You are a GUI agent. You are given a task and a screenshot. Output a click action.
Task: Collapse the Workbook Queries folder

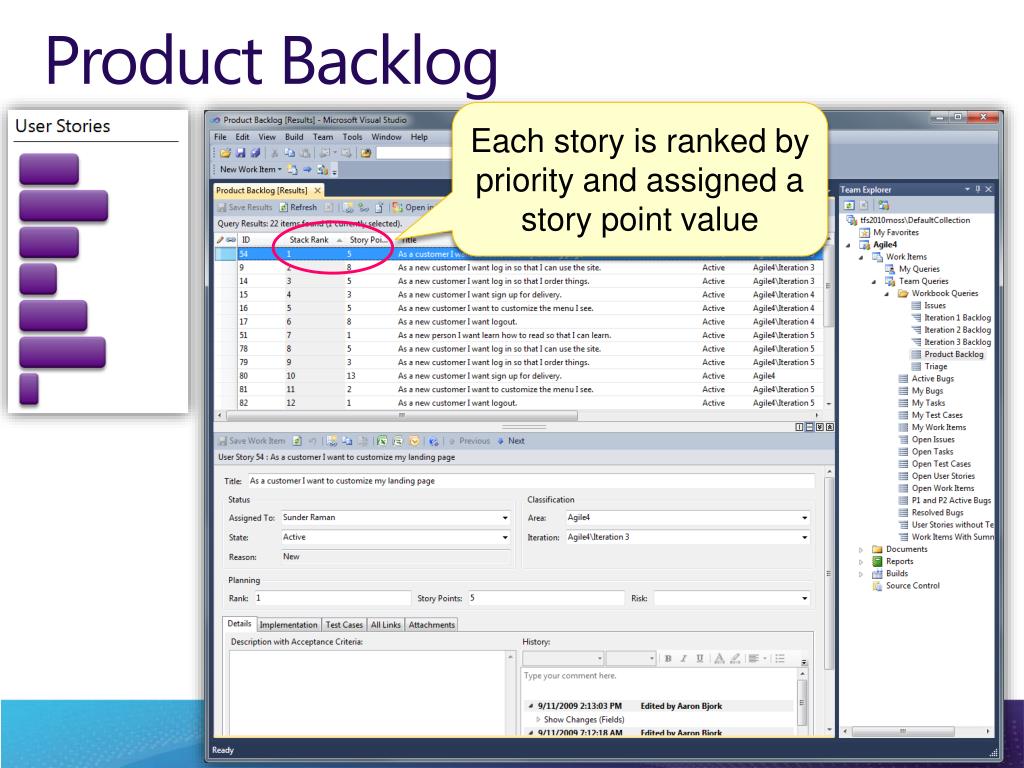pyautogui.click(x=887, y=294)
